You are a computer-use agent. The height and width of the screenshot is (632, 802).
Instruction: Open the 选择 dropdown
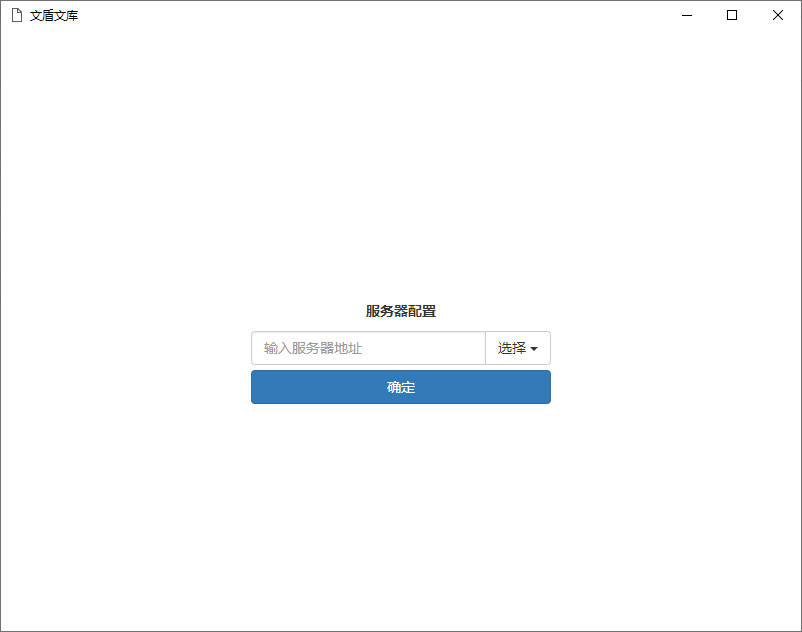[518, 348]
